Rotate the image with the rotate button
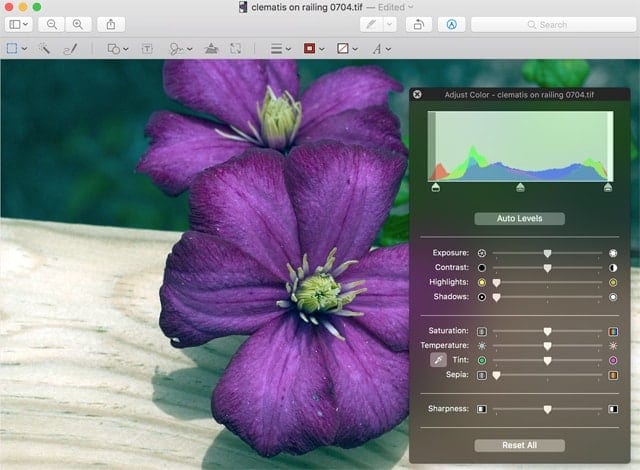Viewport: 640px width, 470px height. pyautogui.click(x=418, y=23)
